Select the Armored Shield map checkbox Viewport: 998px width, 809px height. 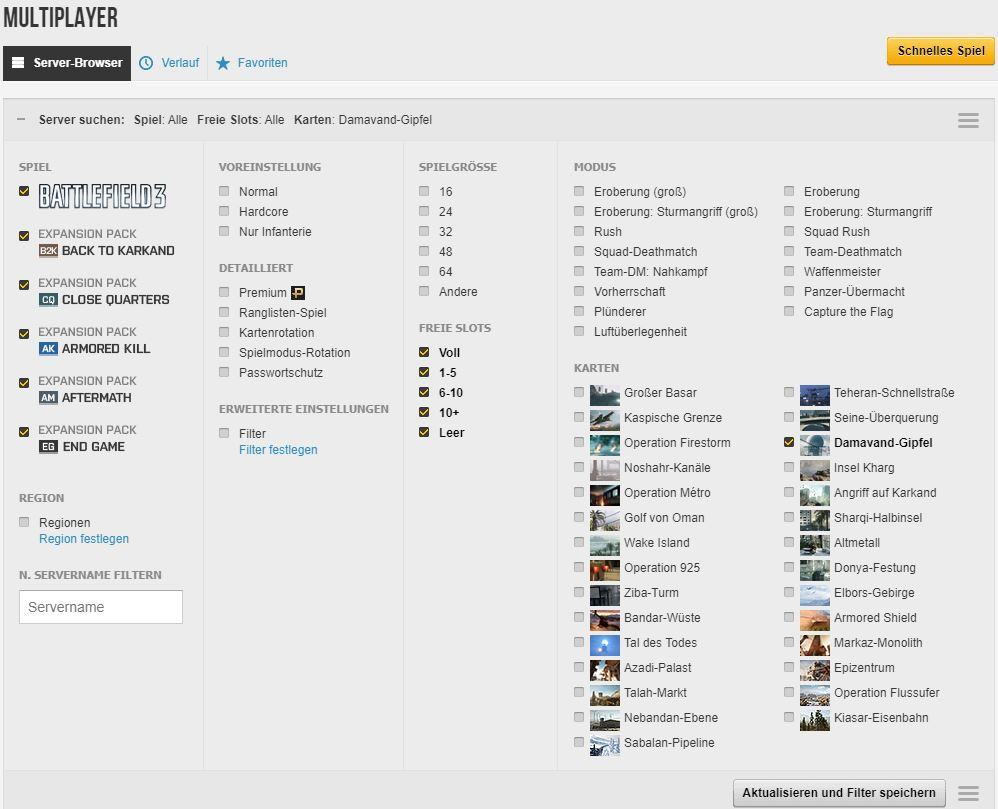click(x=789, y=617)
